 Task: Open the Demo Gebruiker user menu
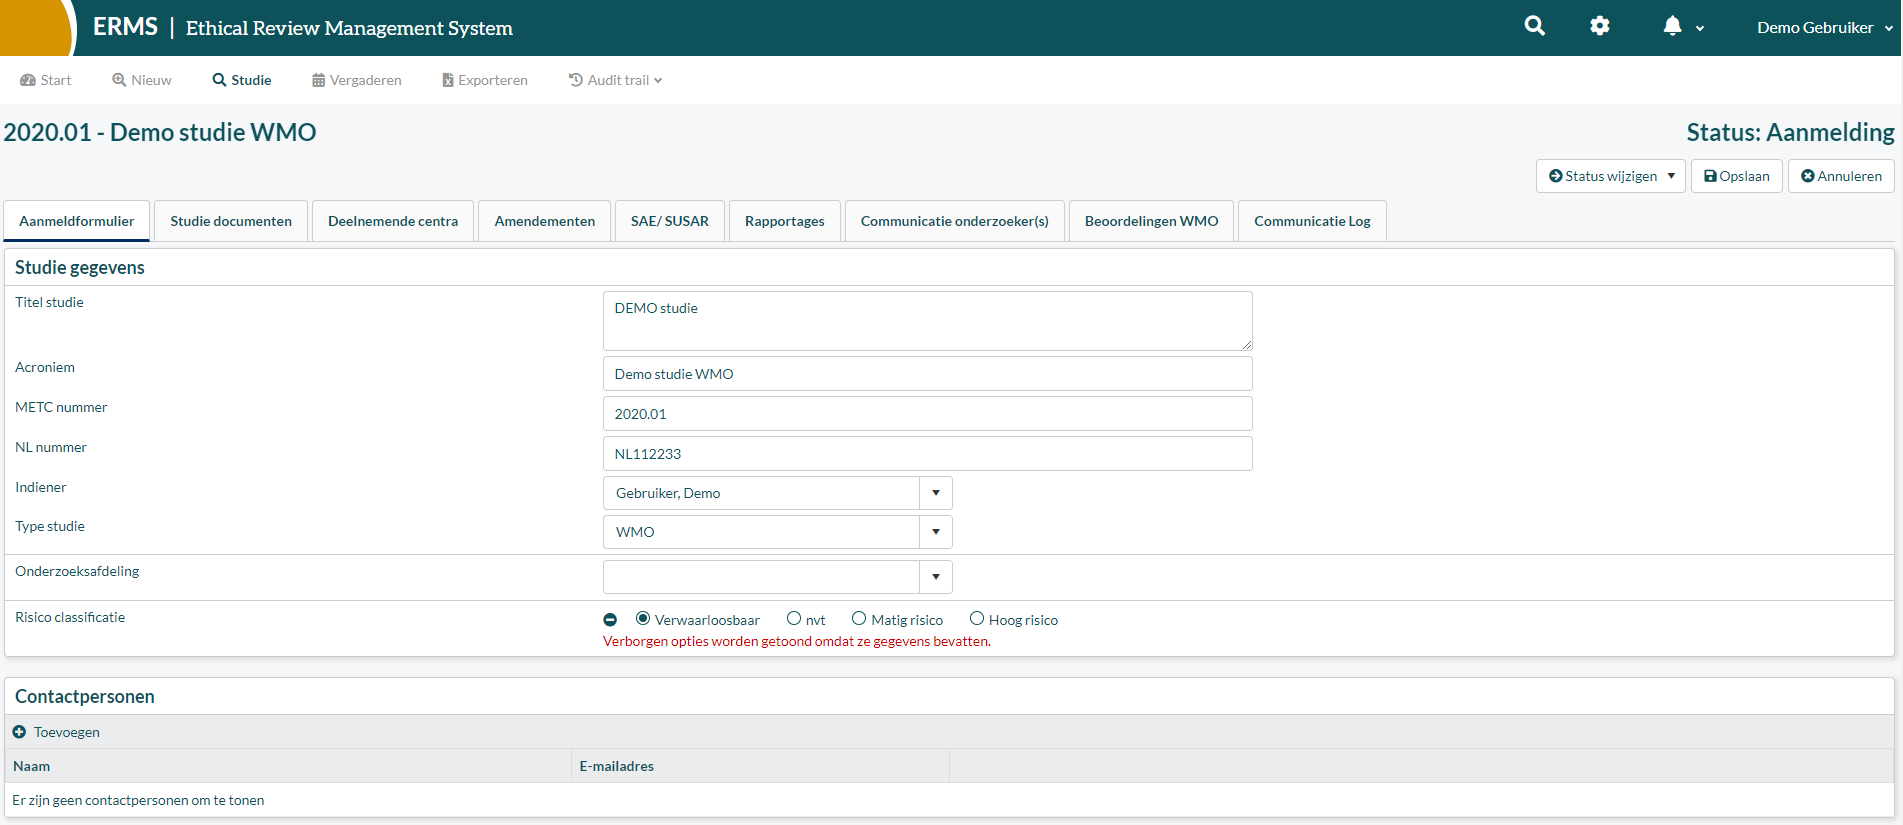tap(1824, 28)
